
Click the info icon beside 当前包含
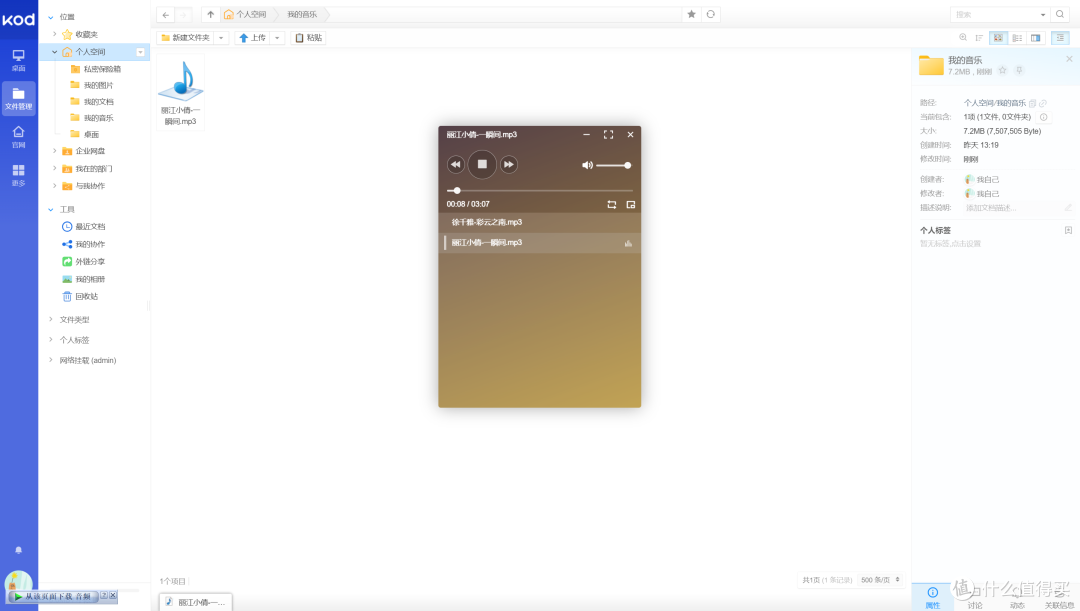click(x=1043, y=117)
